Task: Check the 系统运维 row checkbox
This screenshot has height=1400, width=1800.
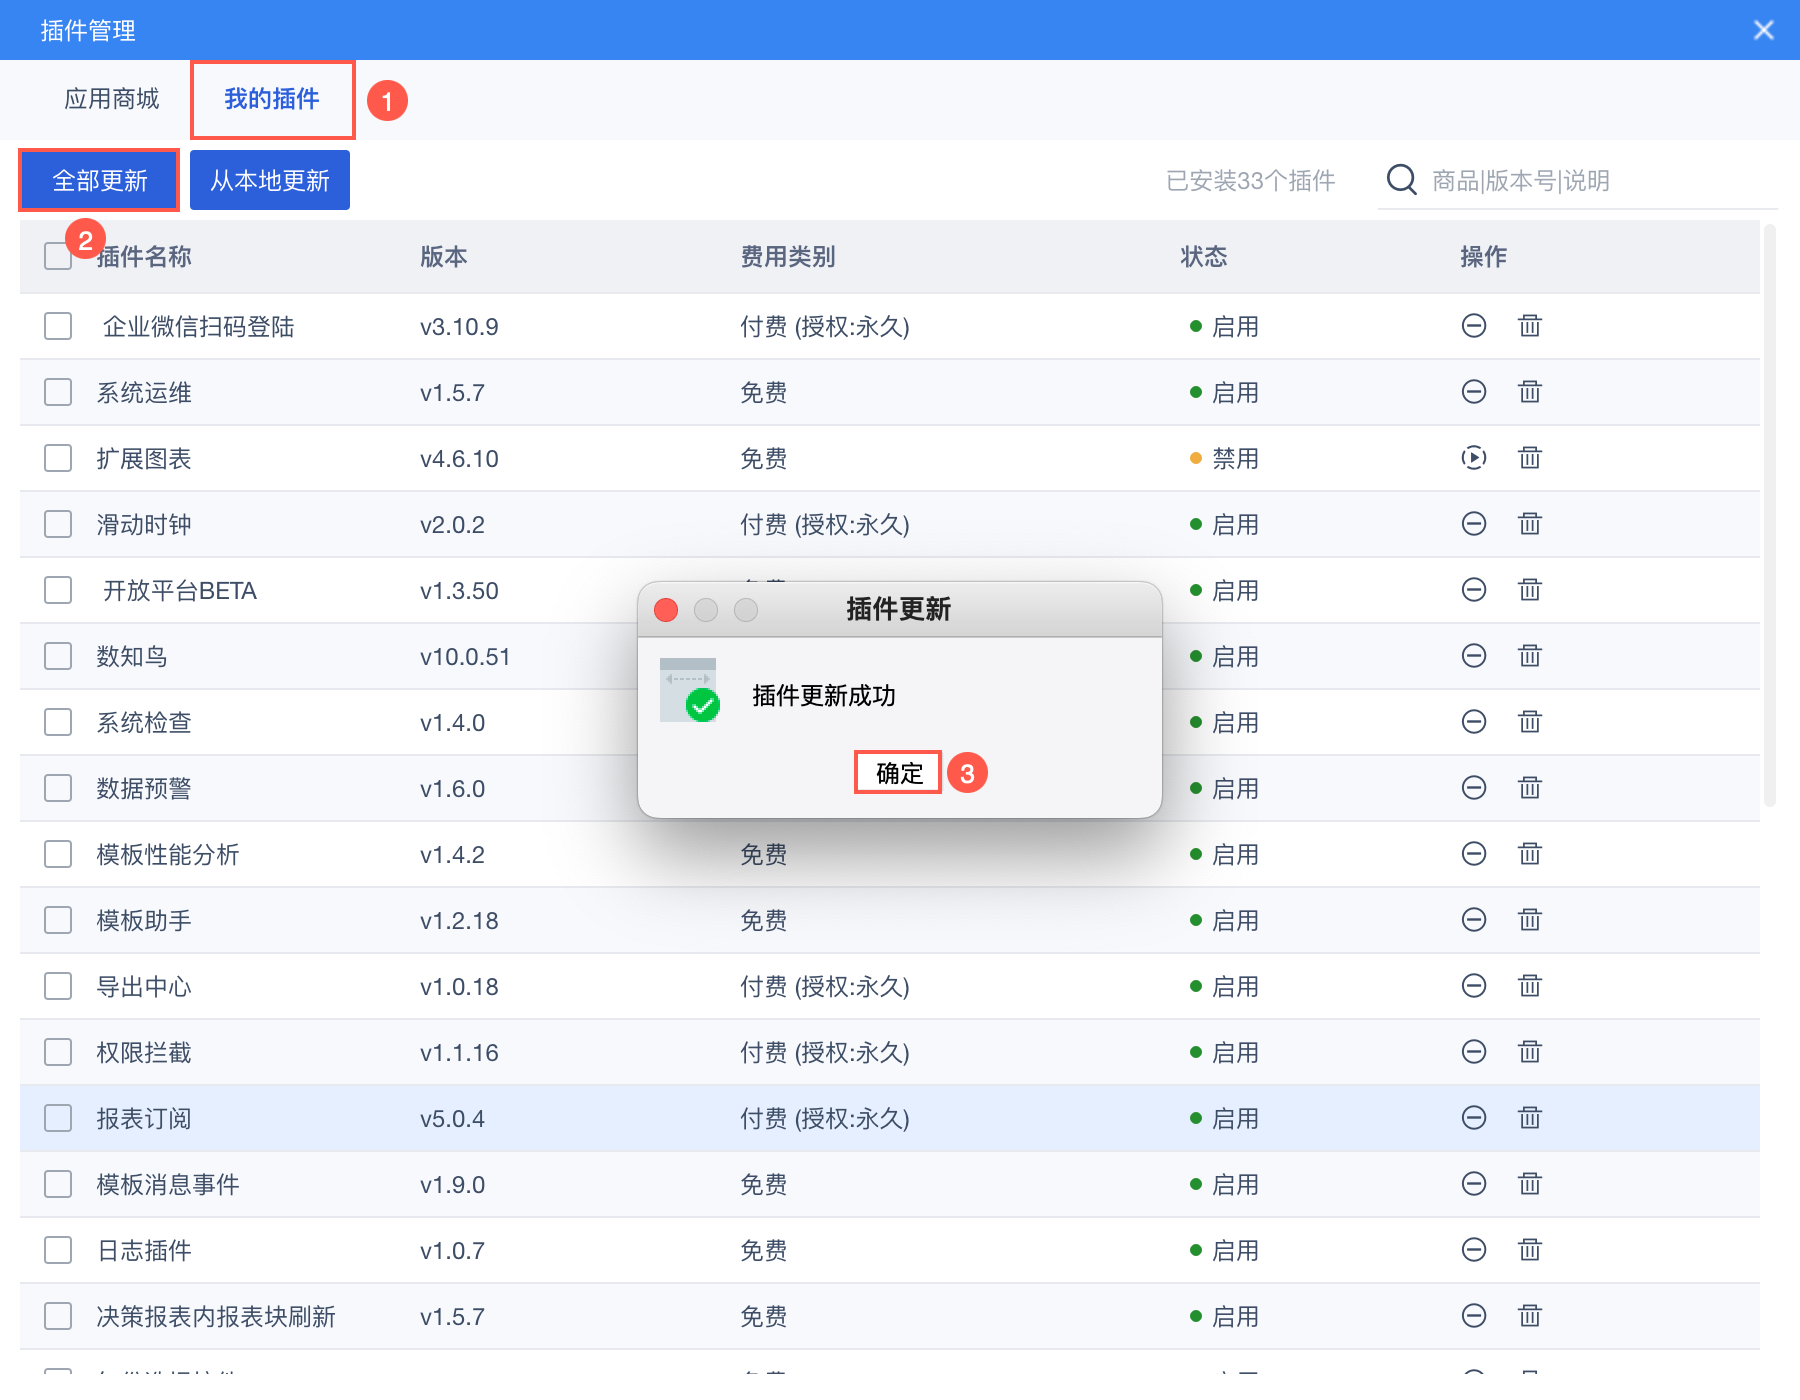Action: click(x=58, y=392)
